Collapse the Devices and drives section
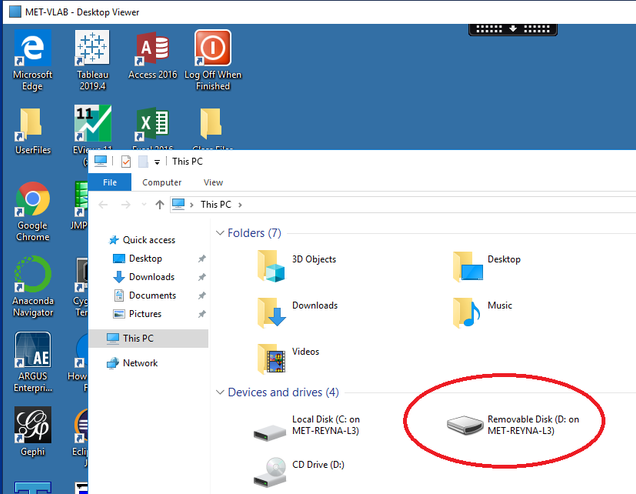This screenshot has width=636, height=494. pos(219,392)
